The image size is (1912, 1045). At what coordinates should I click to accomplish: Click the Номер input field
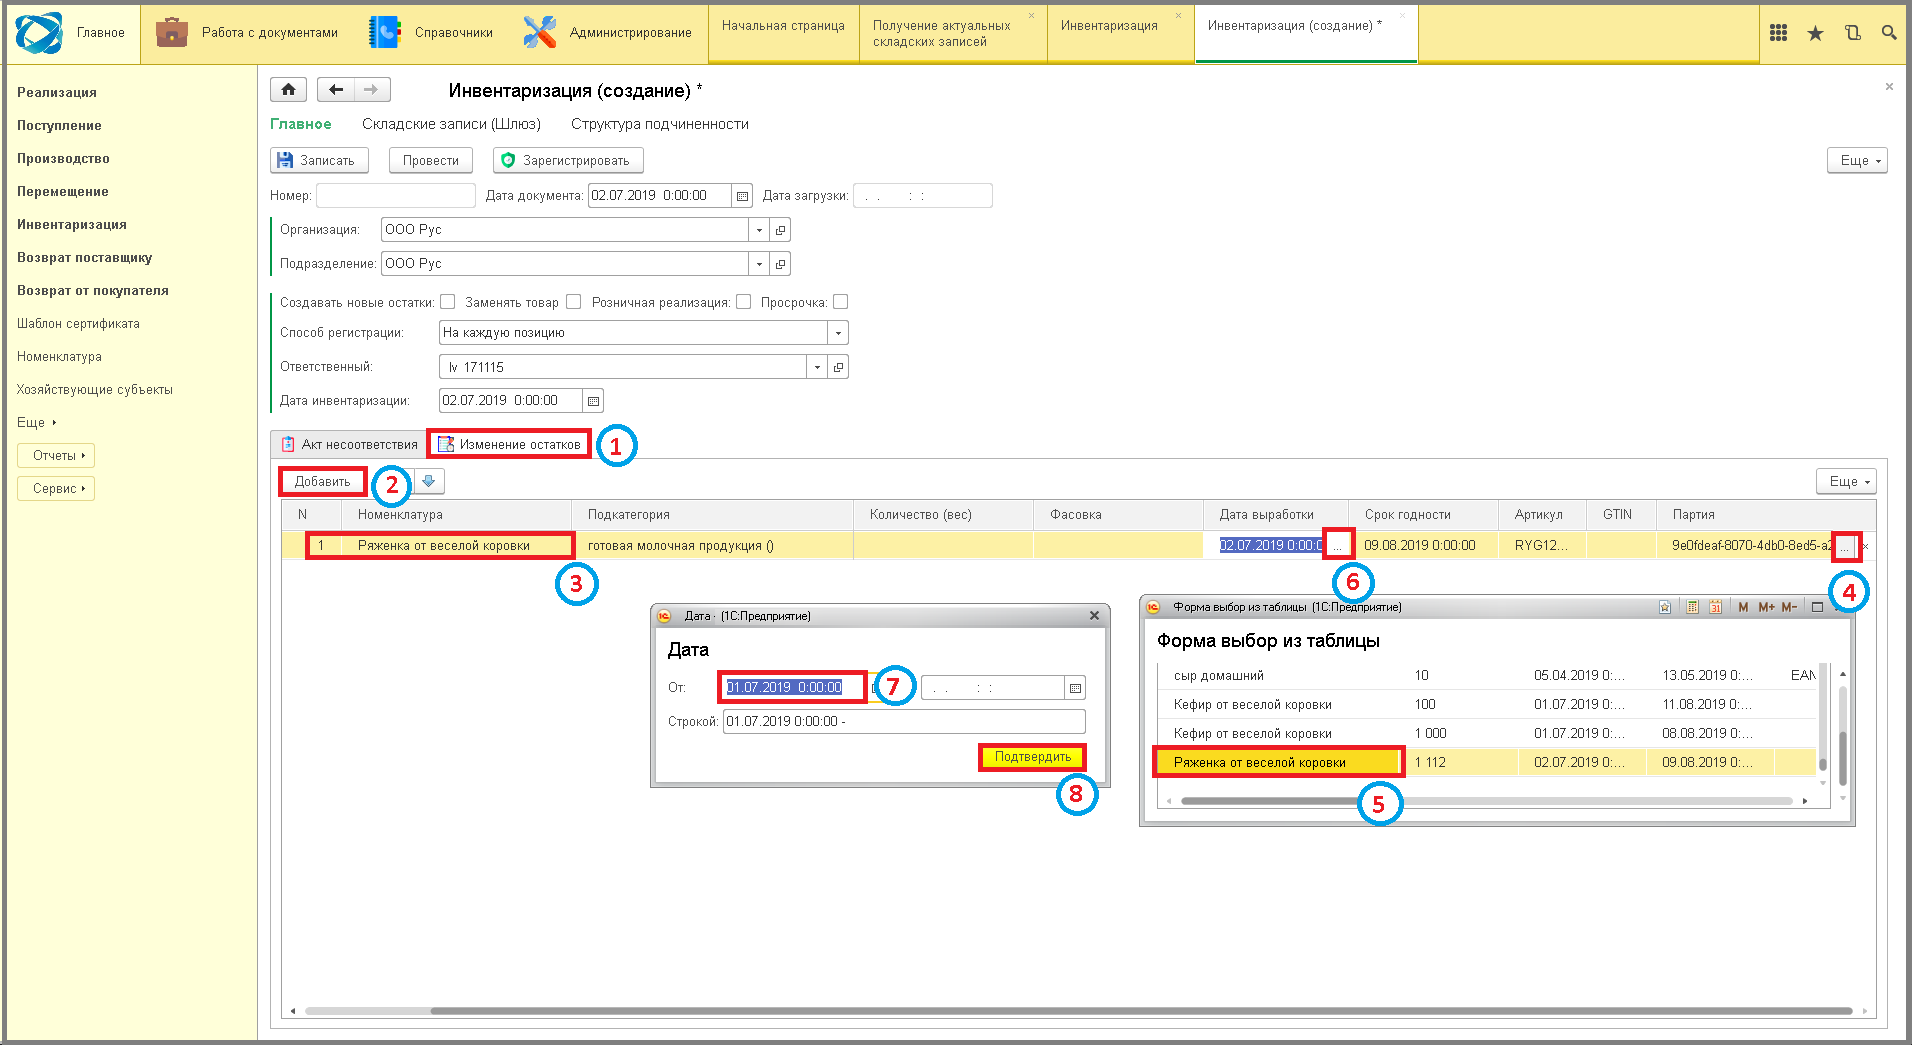pos(396,196)
